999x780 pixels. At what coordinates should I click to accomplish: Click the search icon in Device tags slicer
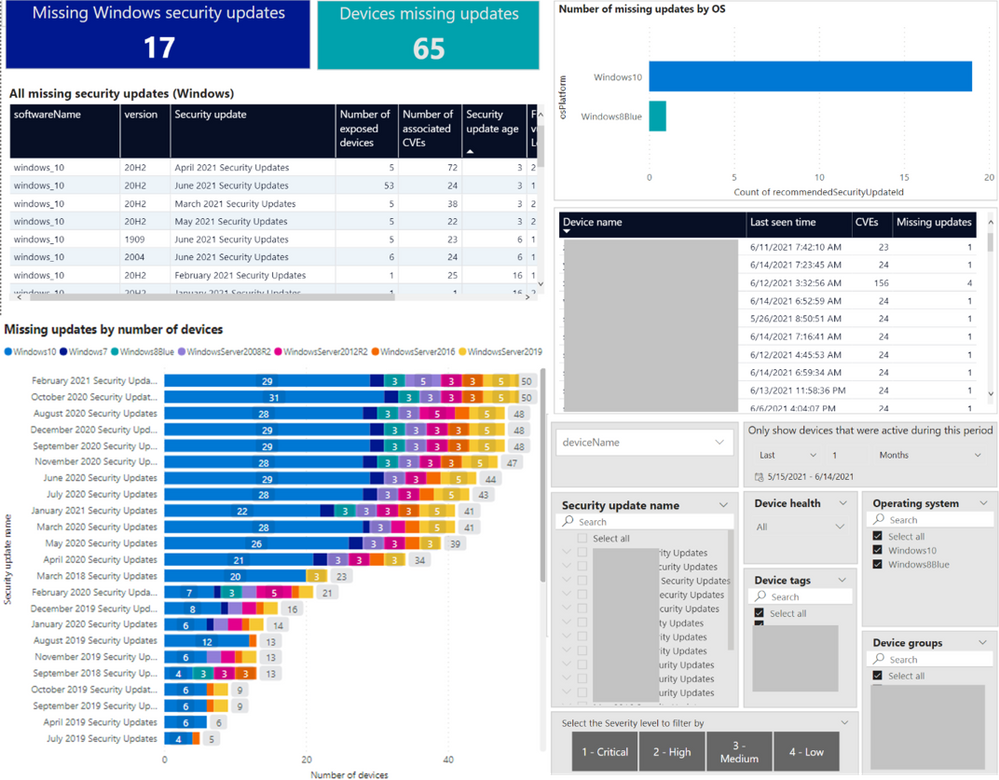760,597
